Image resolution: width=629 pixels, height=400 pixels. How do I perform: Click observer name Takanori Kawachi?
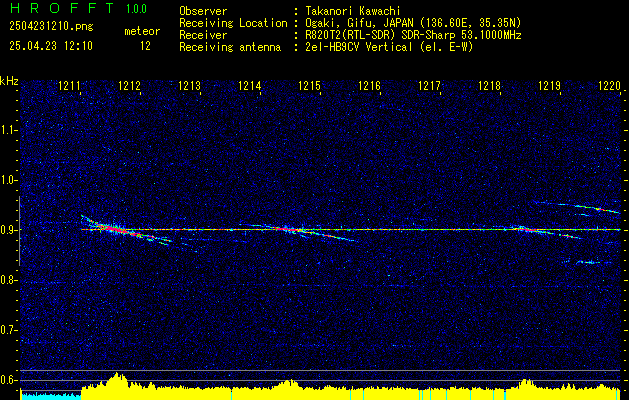coord(353,11)
